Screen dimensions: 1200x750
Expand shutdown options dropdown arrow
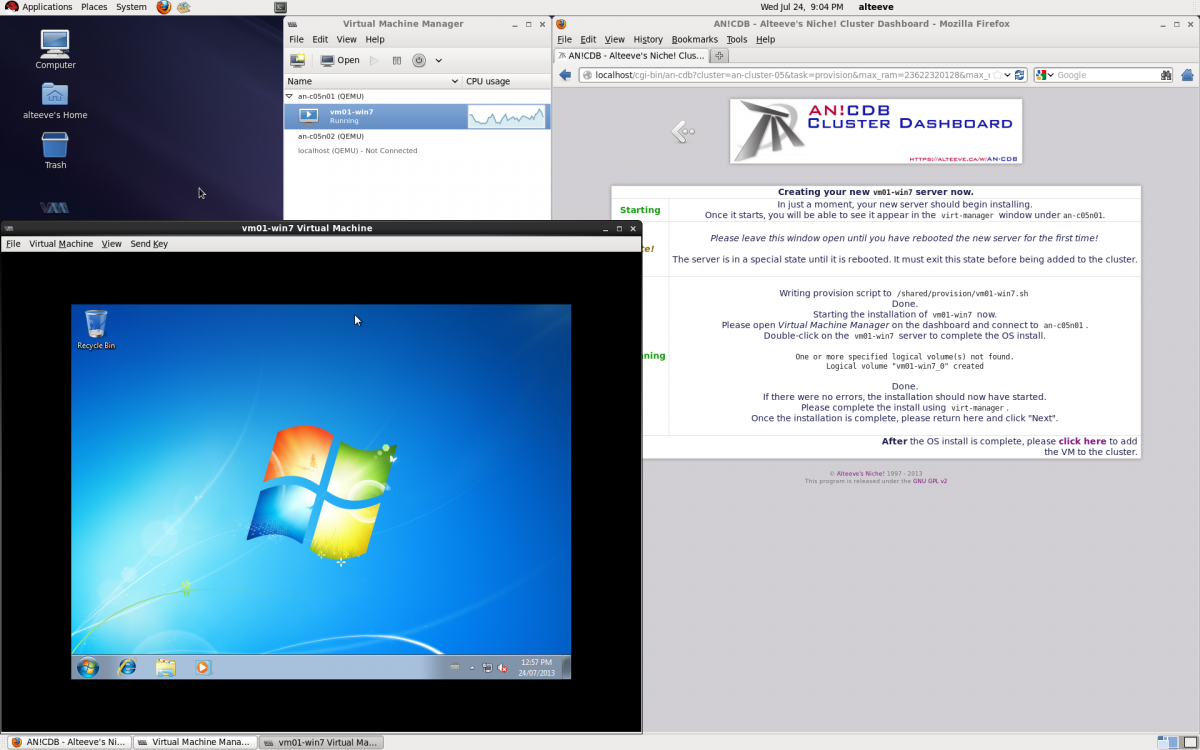pyautogui.click(x=438, y=60)
